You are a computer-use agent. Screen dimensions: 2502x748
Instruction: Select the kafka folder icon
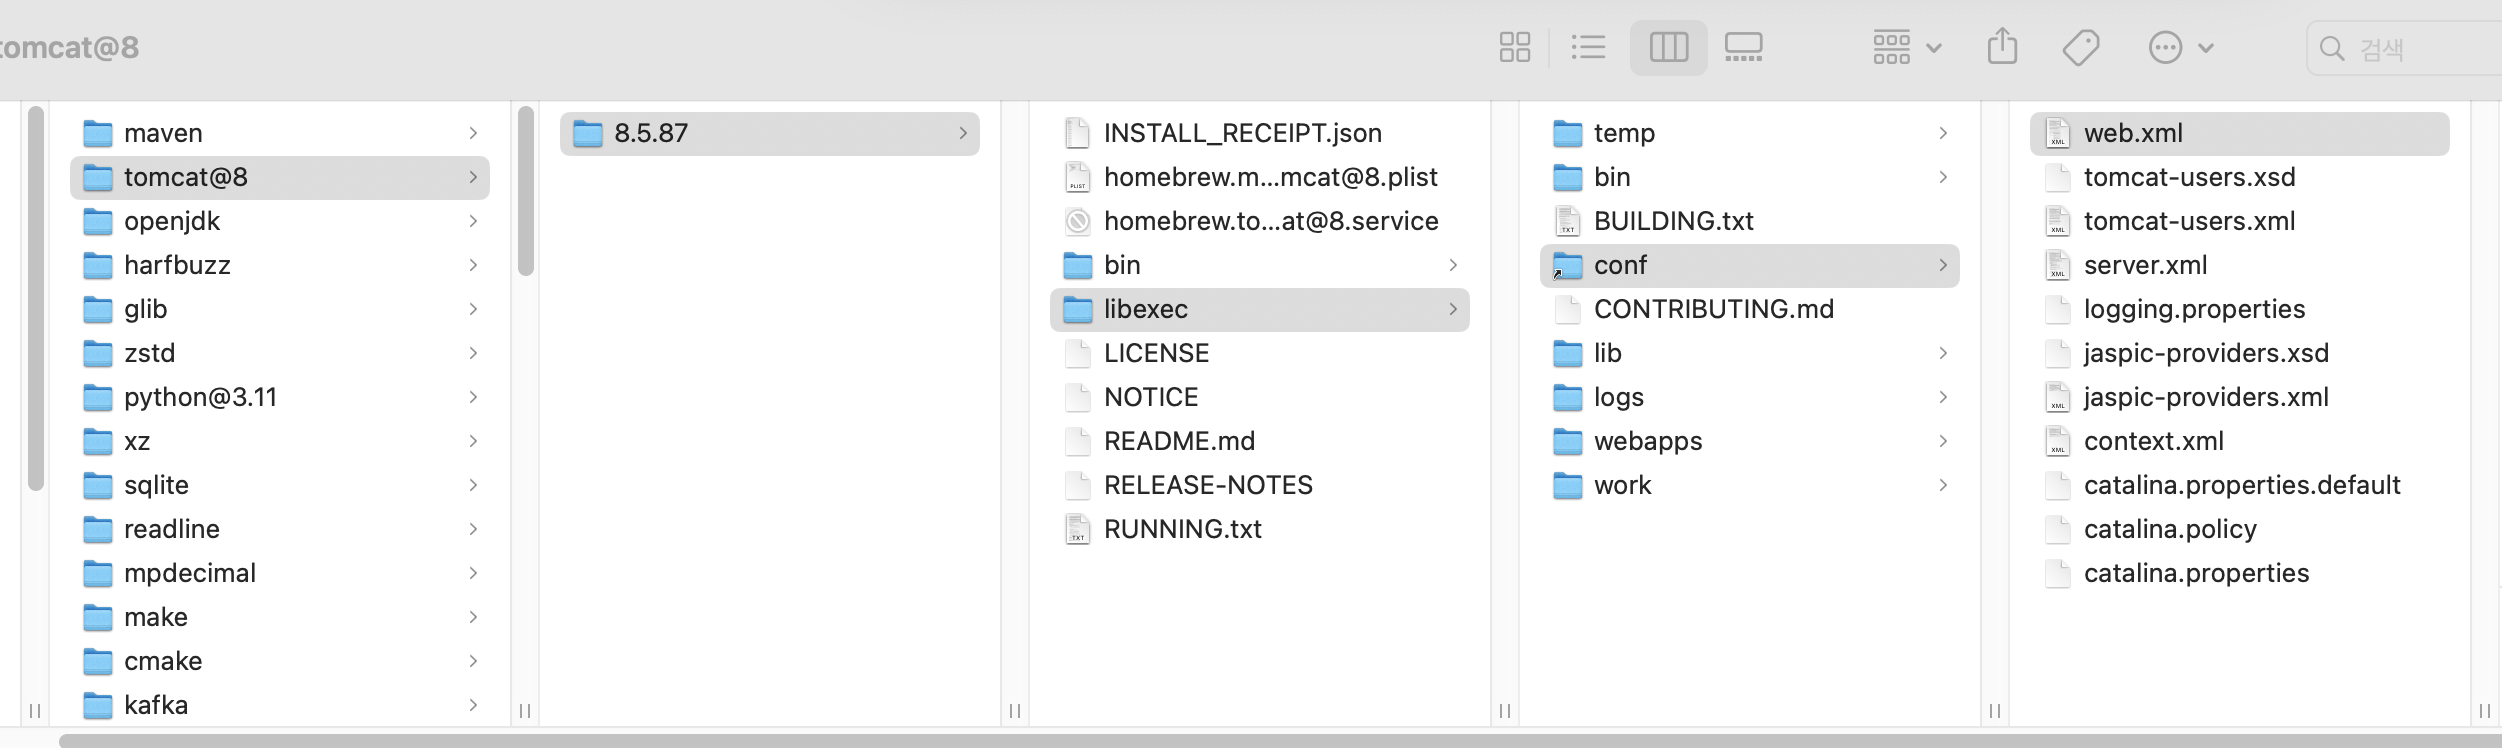coord(97,705)
